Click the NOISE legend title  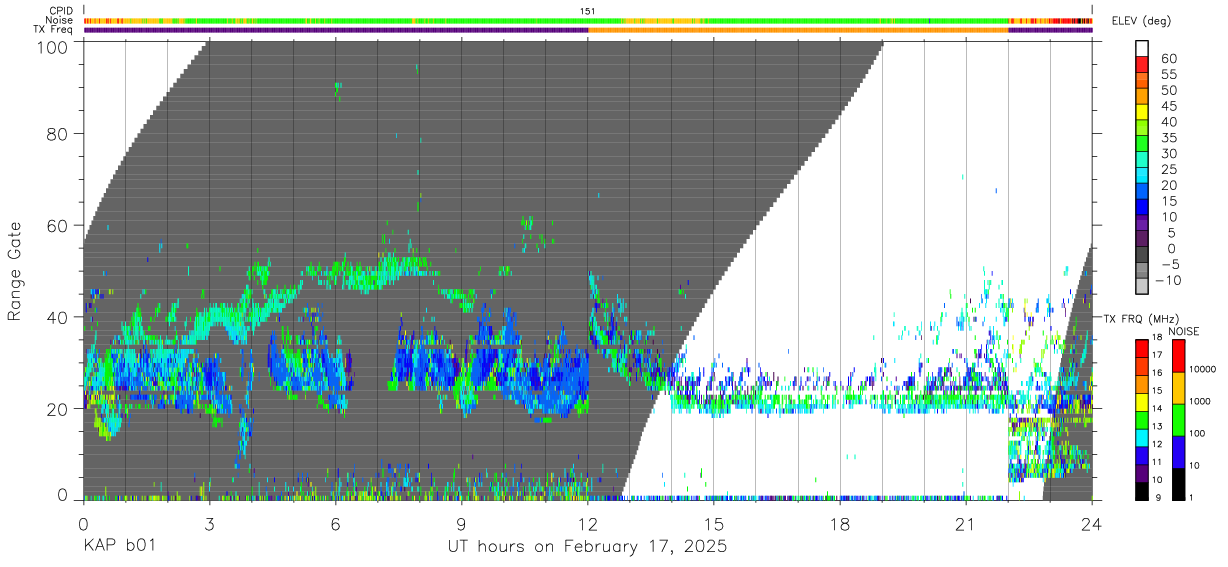pyautogui.click(x=1184, y=331)
